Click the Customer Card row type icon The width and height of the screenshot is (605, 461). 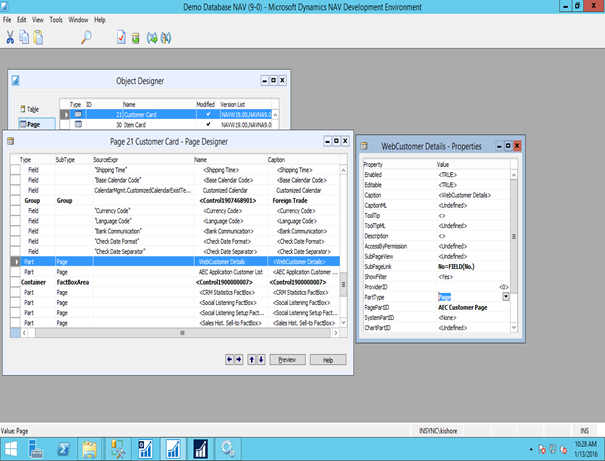tap(78, 114)
